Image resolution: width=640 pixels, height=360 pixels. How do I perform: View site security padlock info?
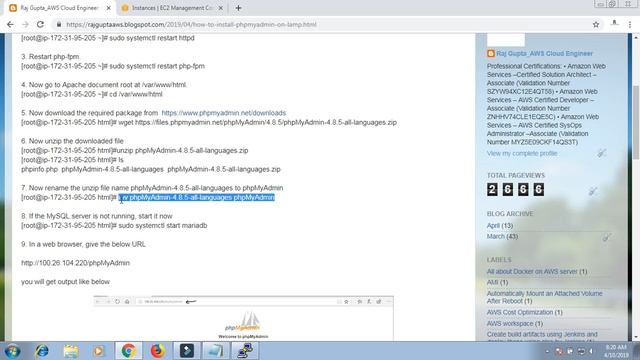coord(59,24)
